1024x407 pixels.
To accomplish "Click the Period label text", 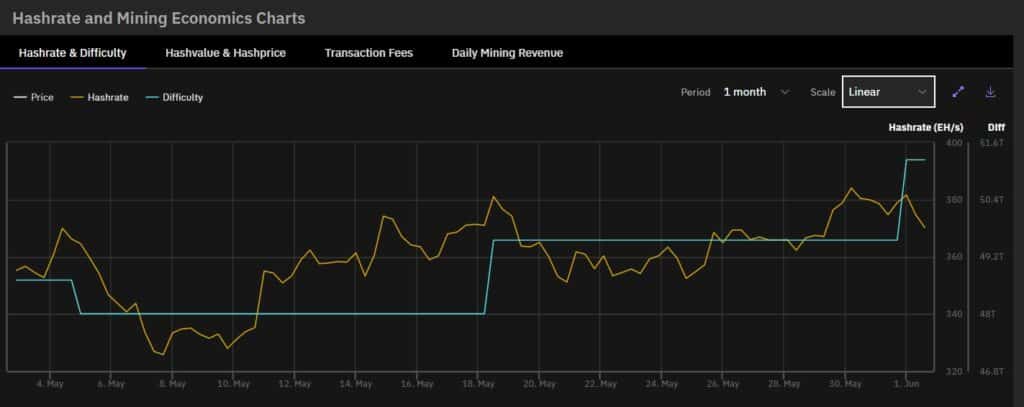I will (x=696, y=92).
